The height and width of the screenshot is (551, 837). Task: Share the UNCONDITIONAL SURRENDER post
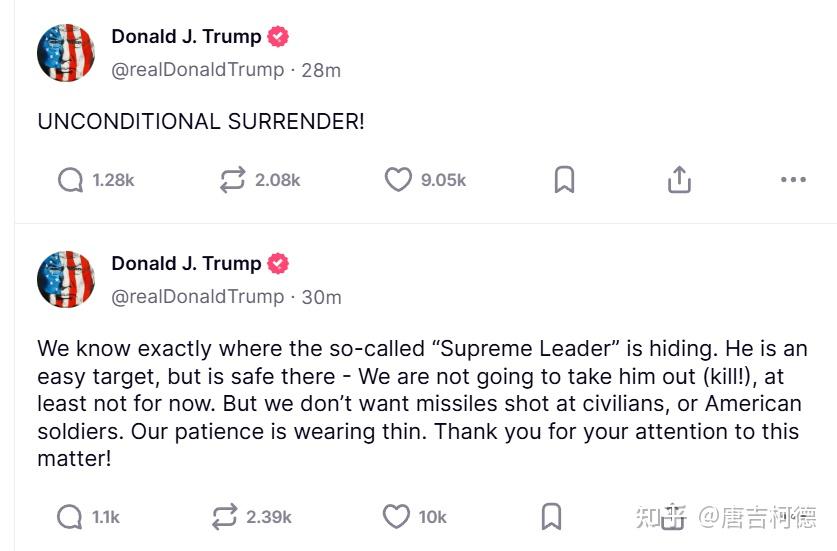pos(679,179)
